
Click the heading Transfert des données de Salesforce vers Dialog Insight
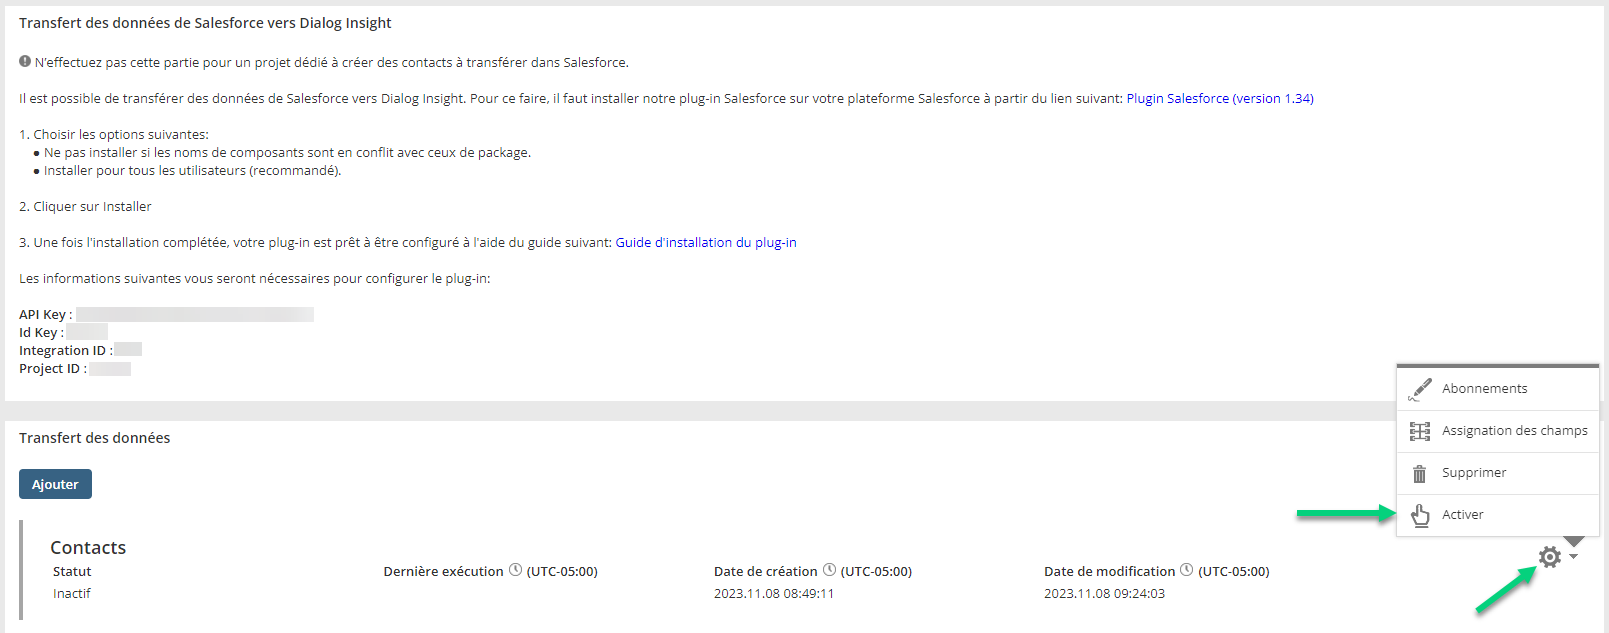(205, 23)
